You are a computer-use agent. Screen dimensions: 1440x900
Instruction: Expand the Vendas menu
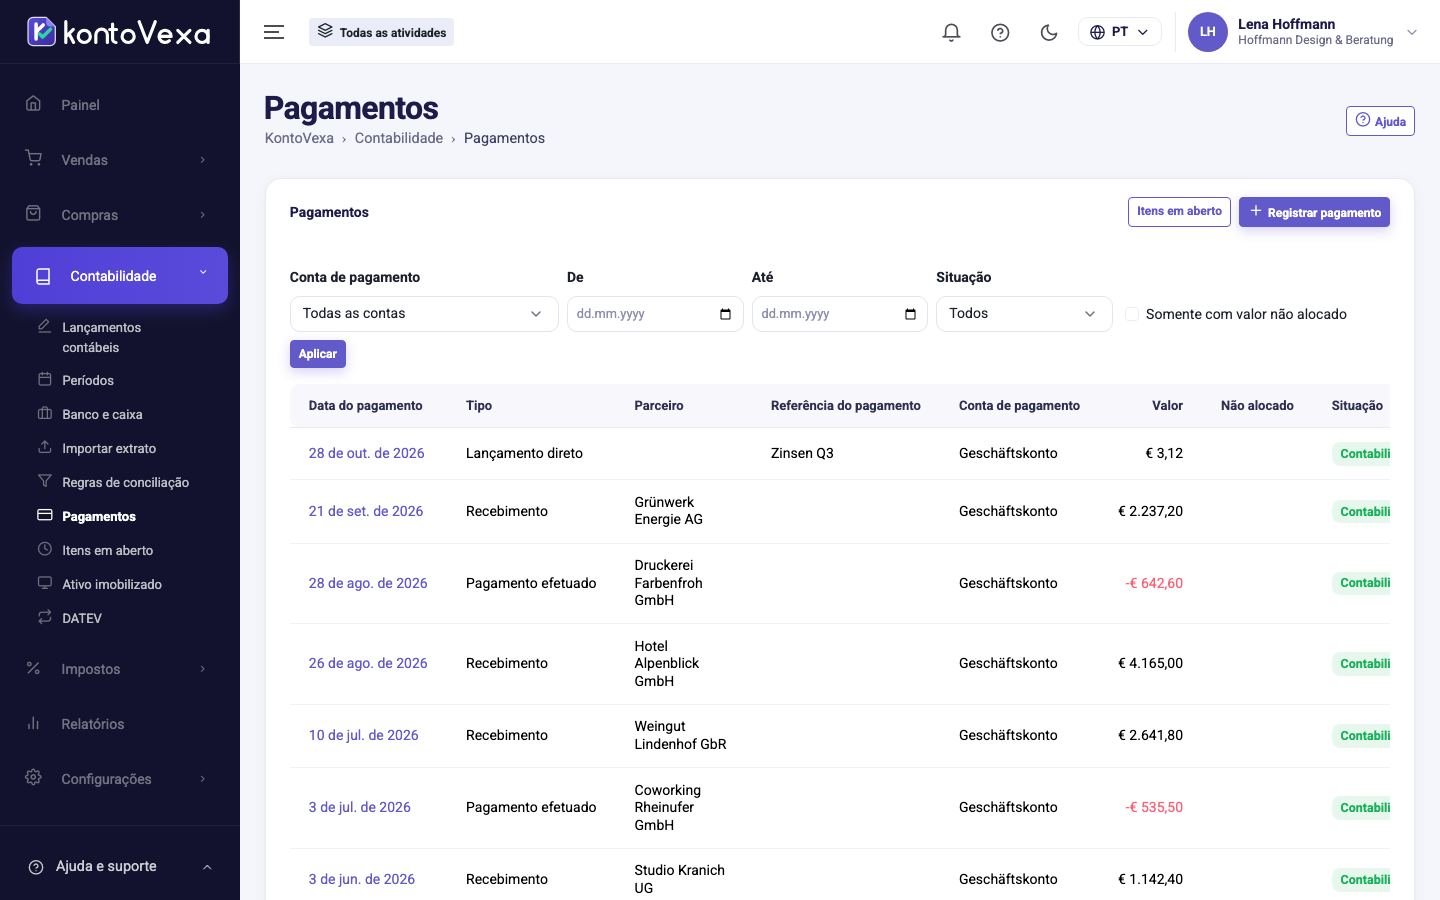pyautogui.click(x=120, y=160)
